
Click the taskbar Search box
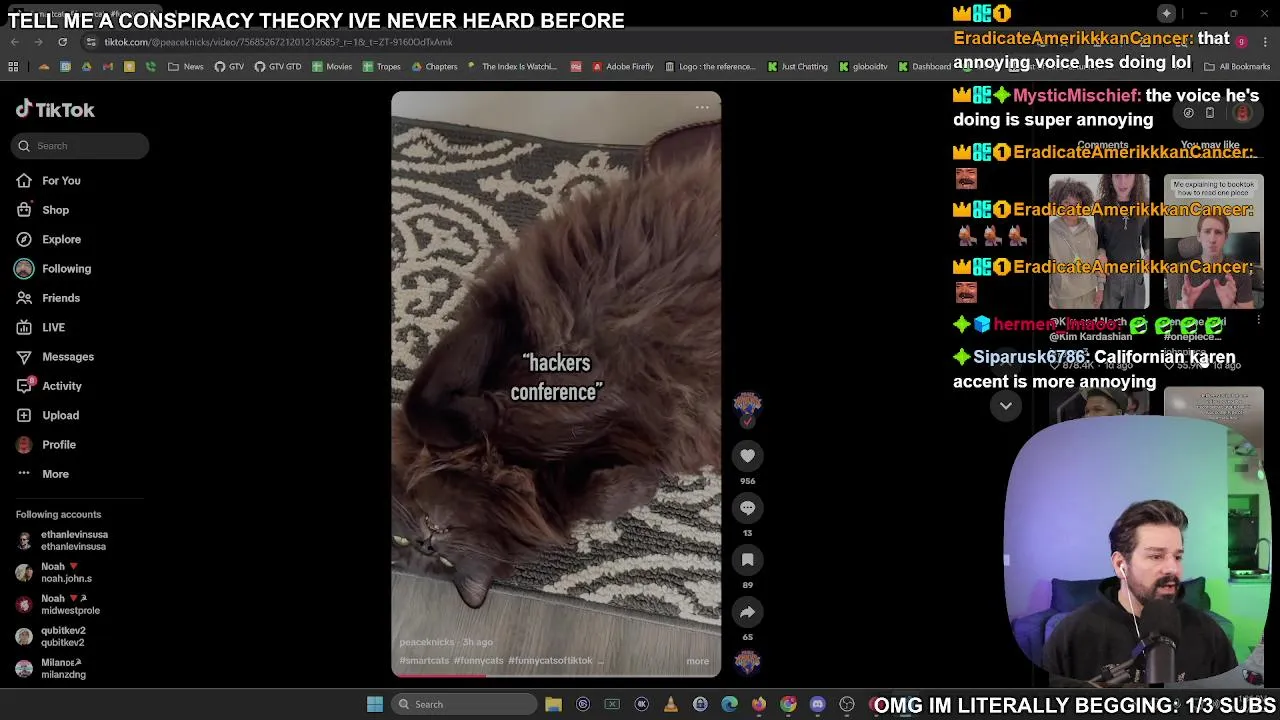(x=464, y=704)
